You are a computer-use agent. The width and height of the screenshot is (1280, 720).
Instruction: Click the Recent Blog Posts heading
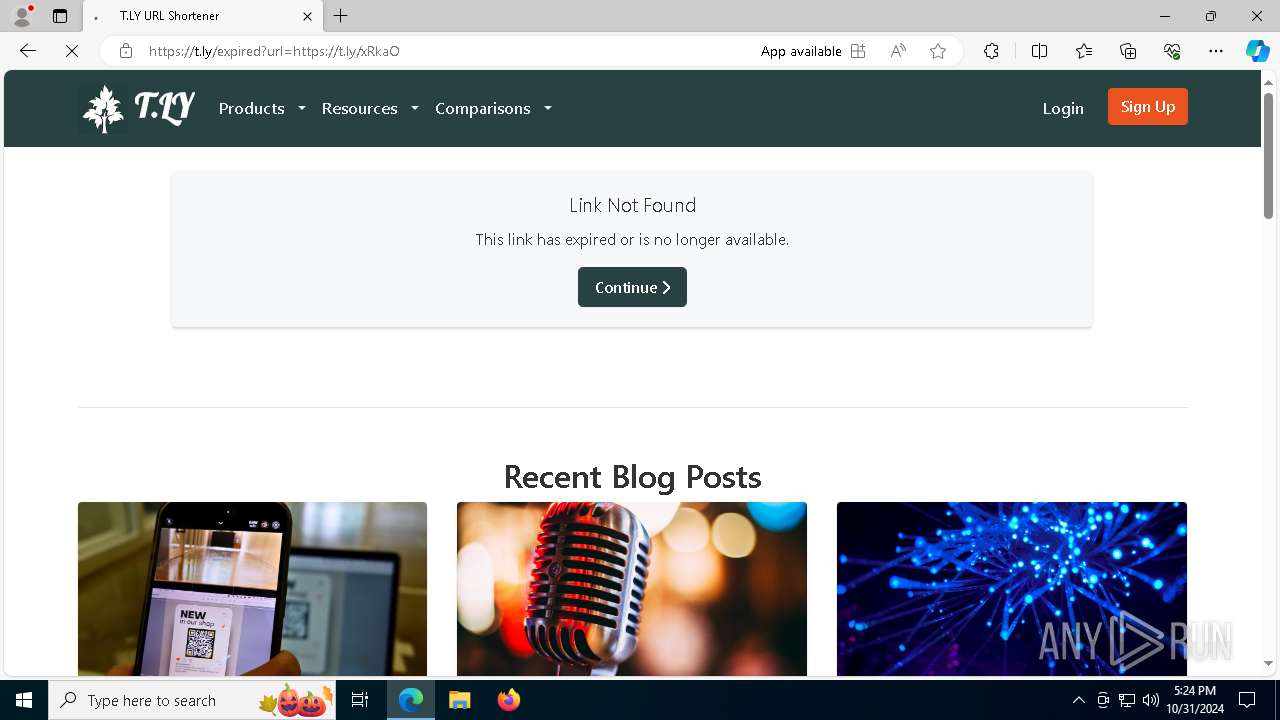coord(632,477)
